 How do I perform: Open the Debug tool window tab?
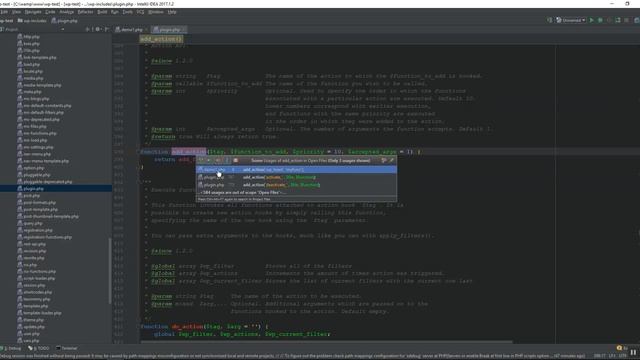[11, 348]
